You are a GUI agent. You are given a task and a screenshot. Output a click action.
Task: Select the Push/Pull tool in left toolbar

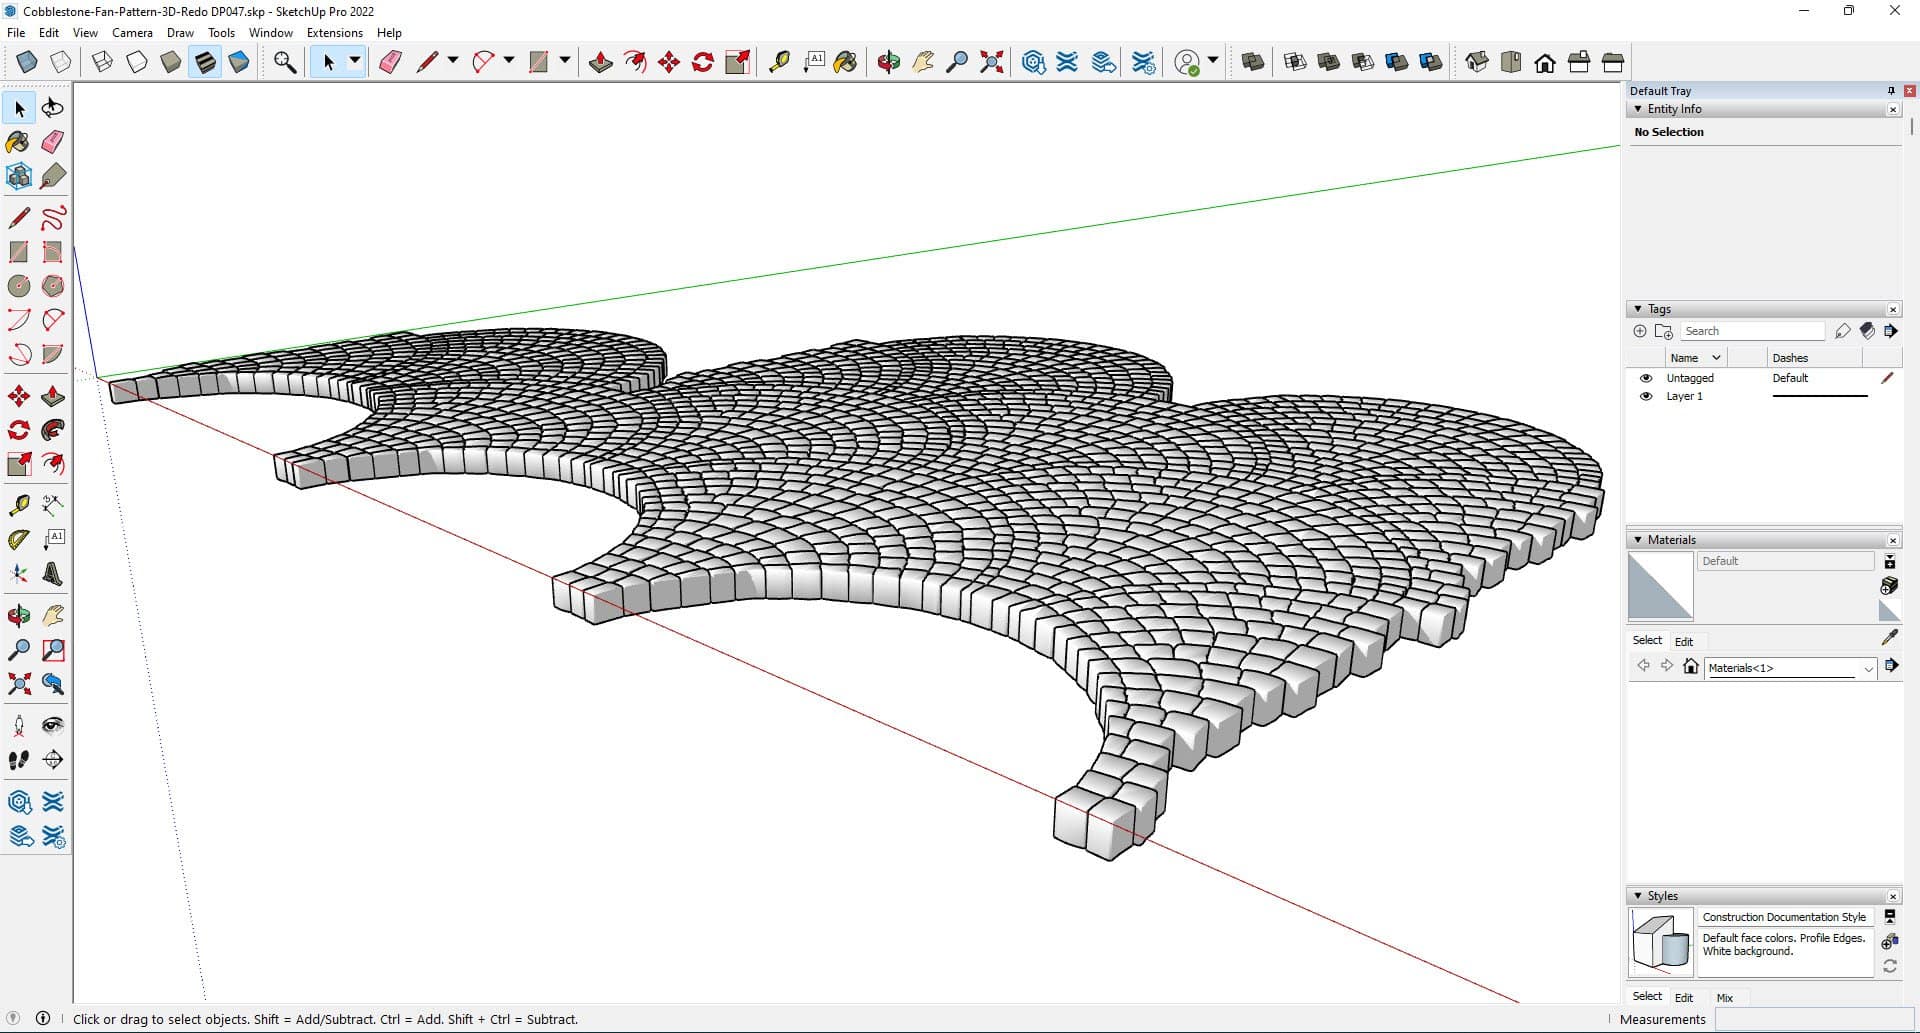click(x=53, y=397)
